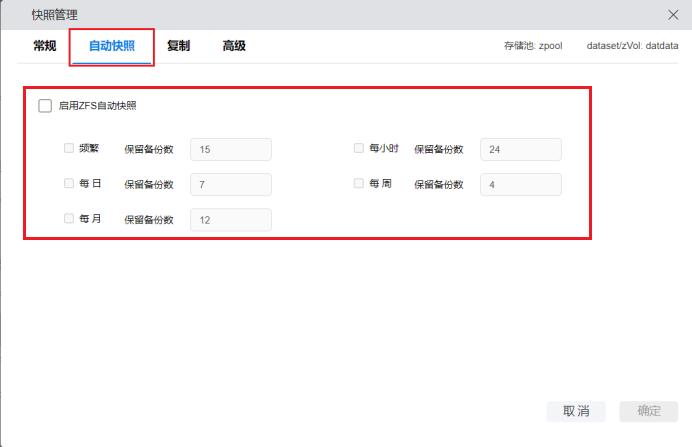692x447 pixels.
Task: Go to the 高级 tab
Action: pos(234,46)
